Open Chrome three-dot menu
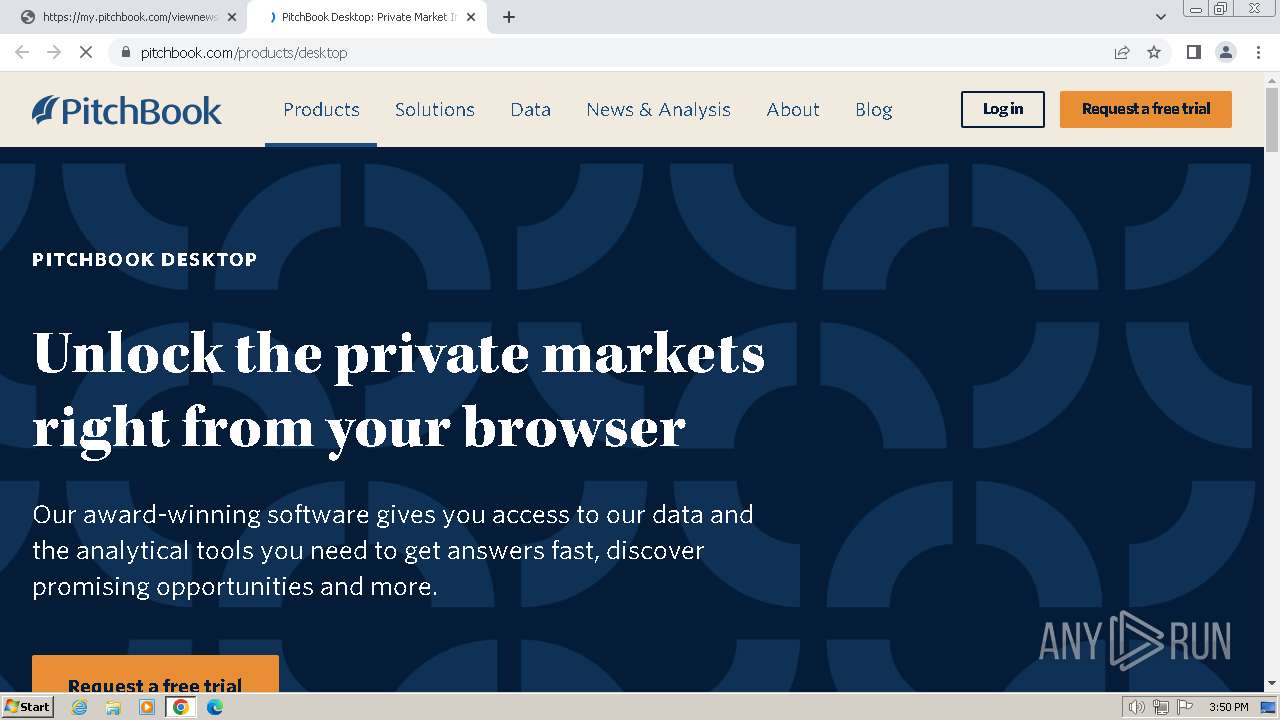The width and height of the screenshot is (1280, 720). tap(1258, 52)
